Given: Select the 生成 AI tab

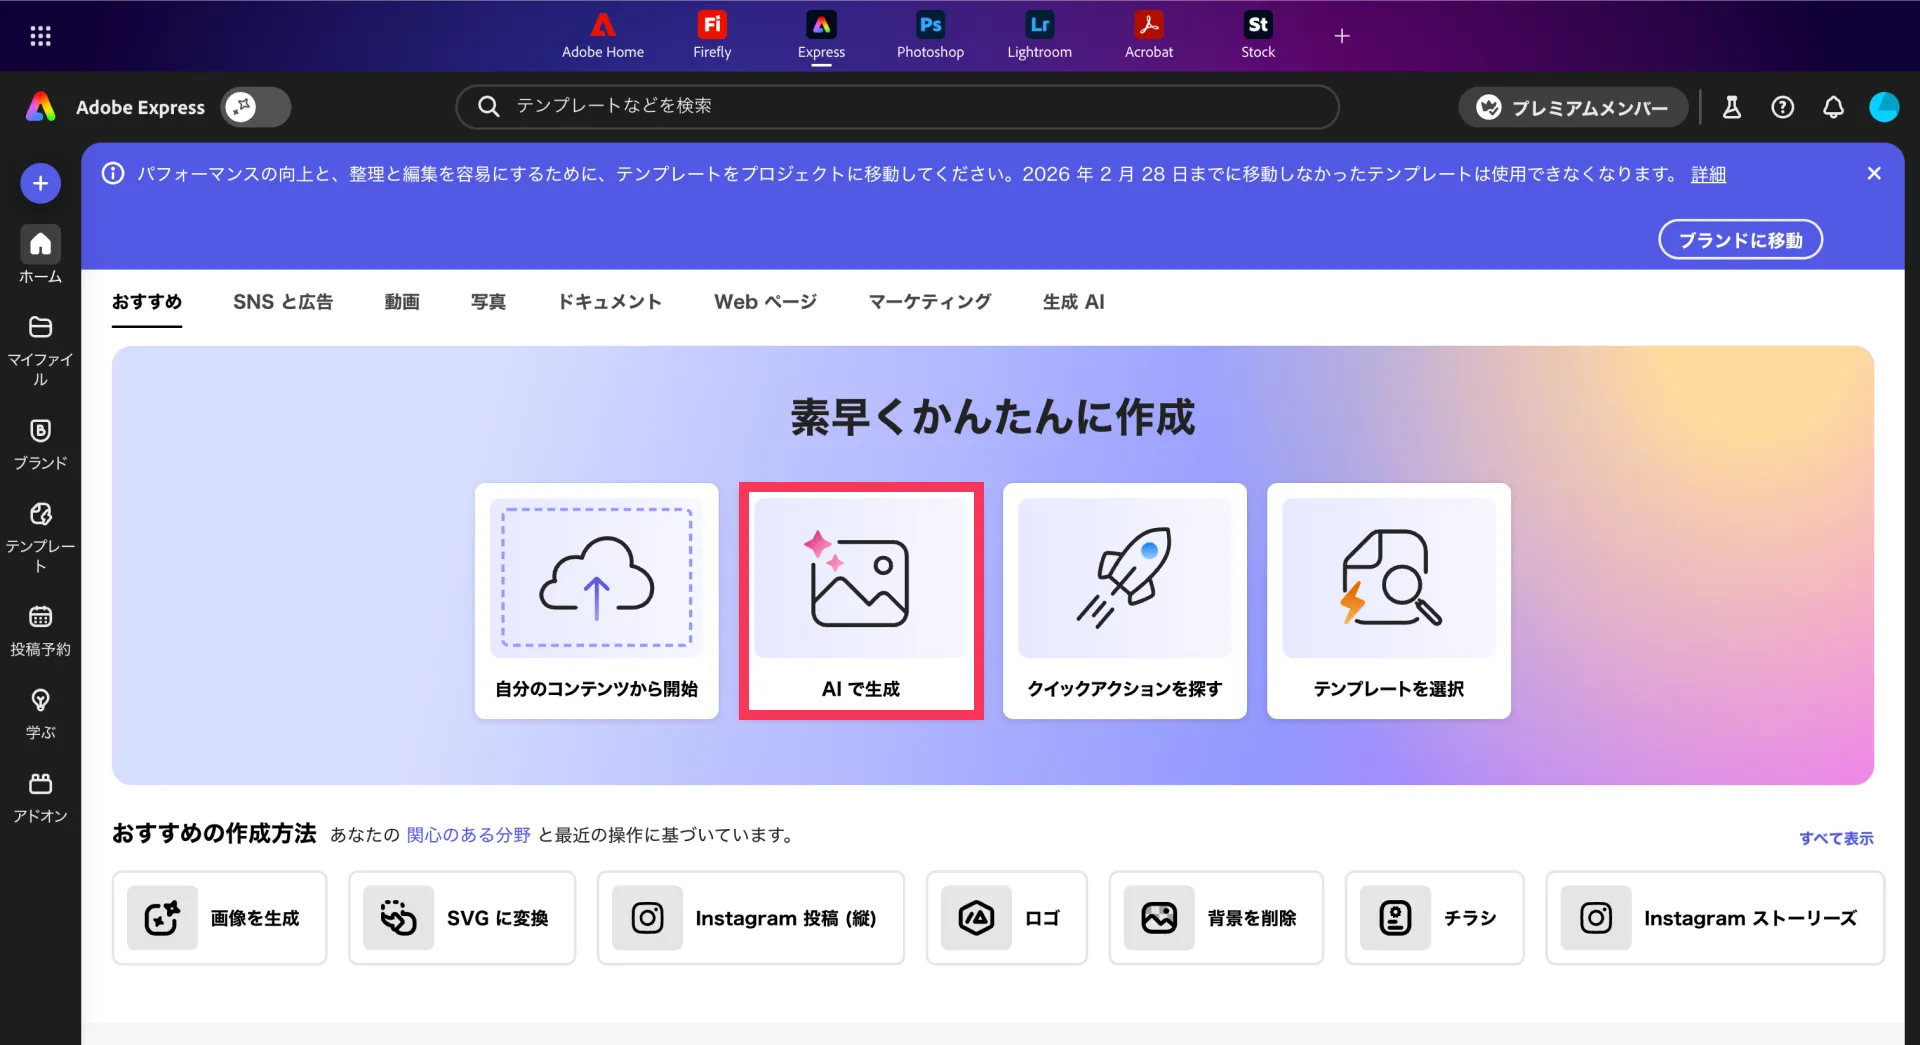Looking at the screenshot, I should 1073,302.
